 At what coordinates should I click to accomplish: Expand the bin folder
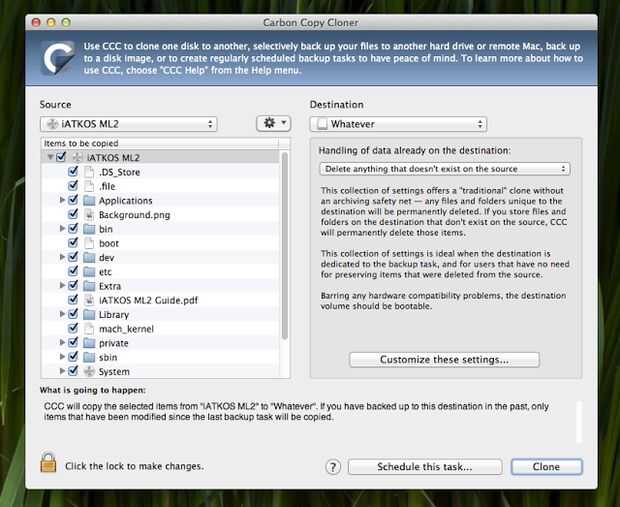click(62, 229)
